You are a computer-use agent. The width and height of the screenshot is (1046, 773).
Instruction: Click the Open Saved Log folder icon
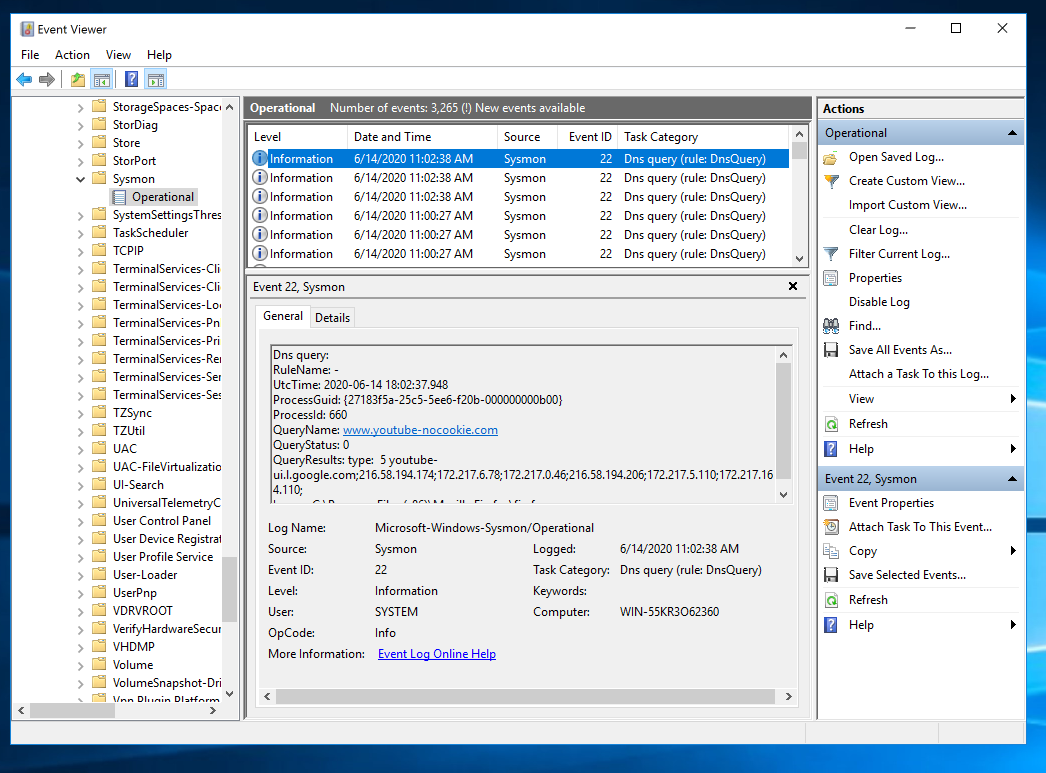[831, 157]
